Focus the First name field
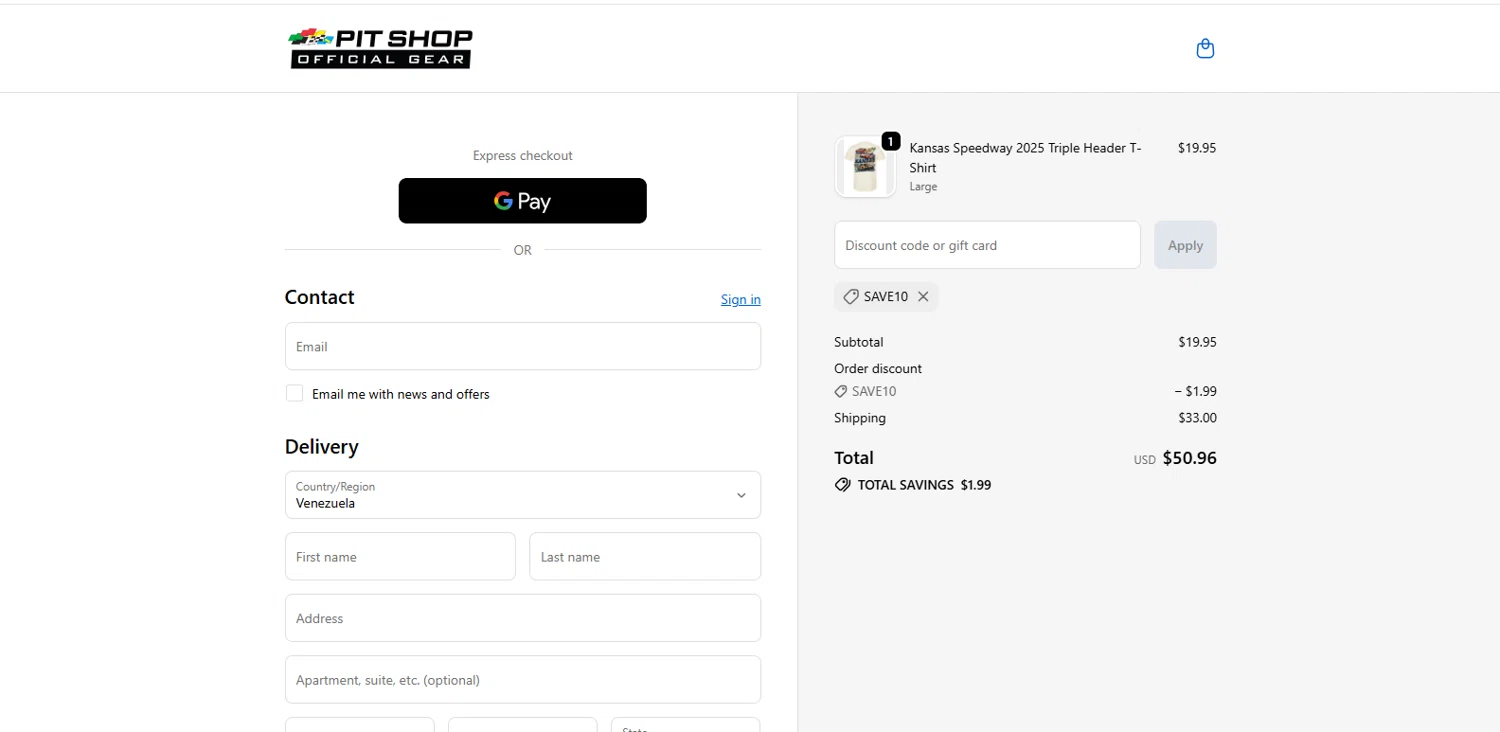 tap(400, 556)
